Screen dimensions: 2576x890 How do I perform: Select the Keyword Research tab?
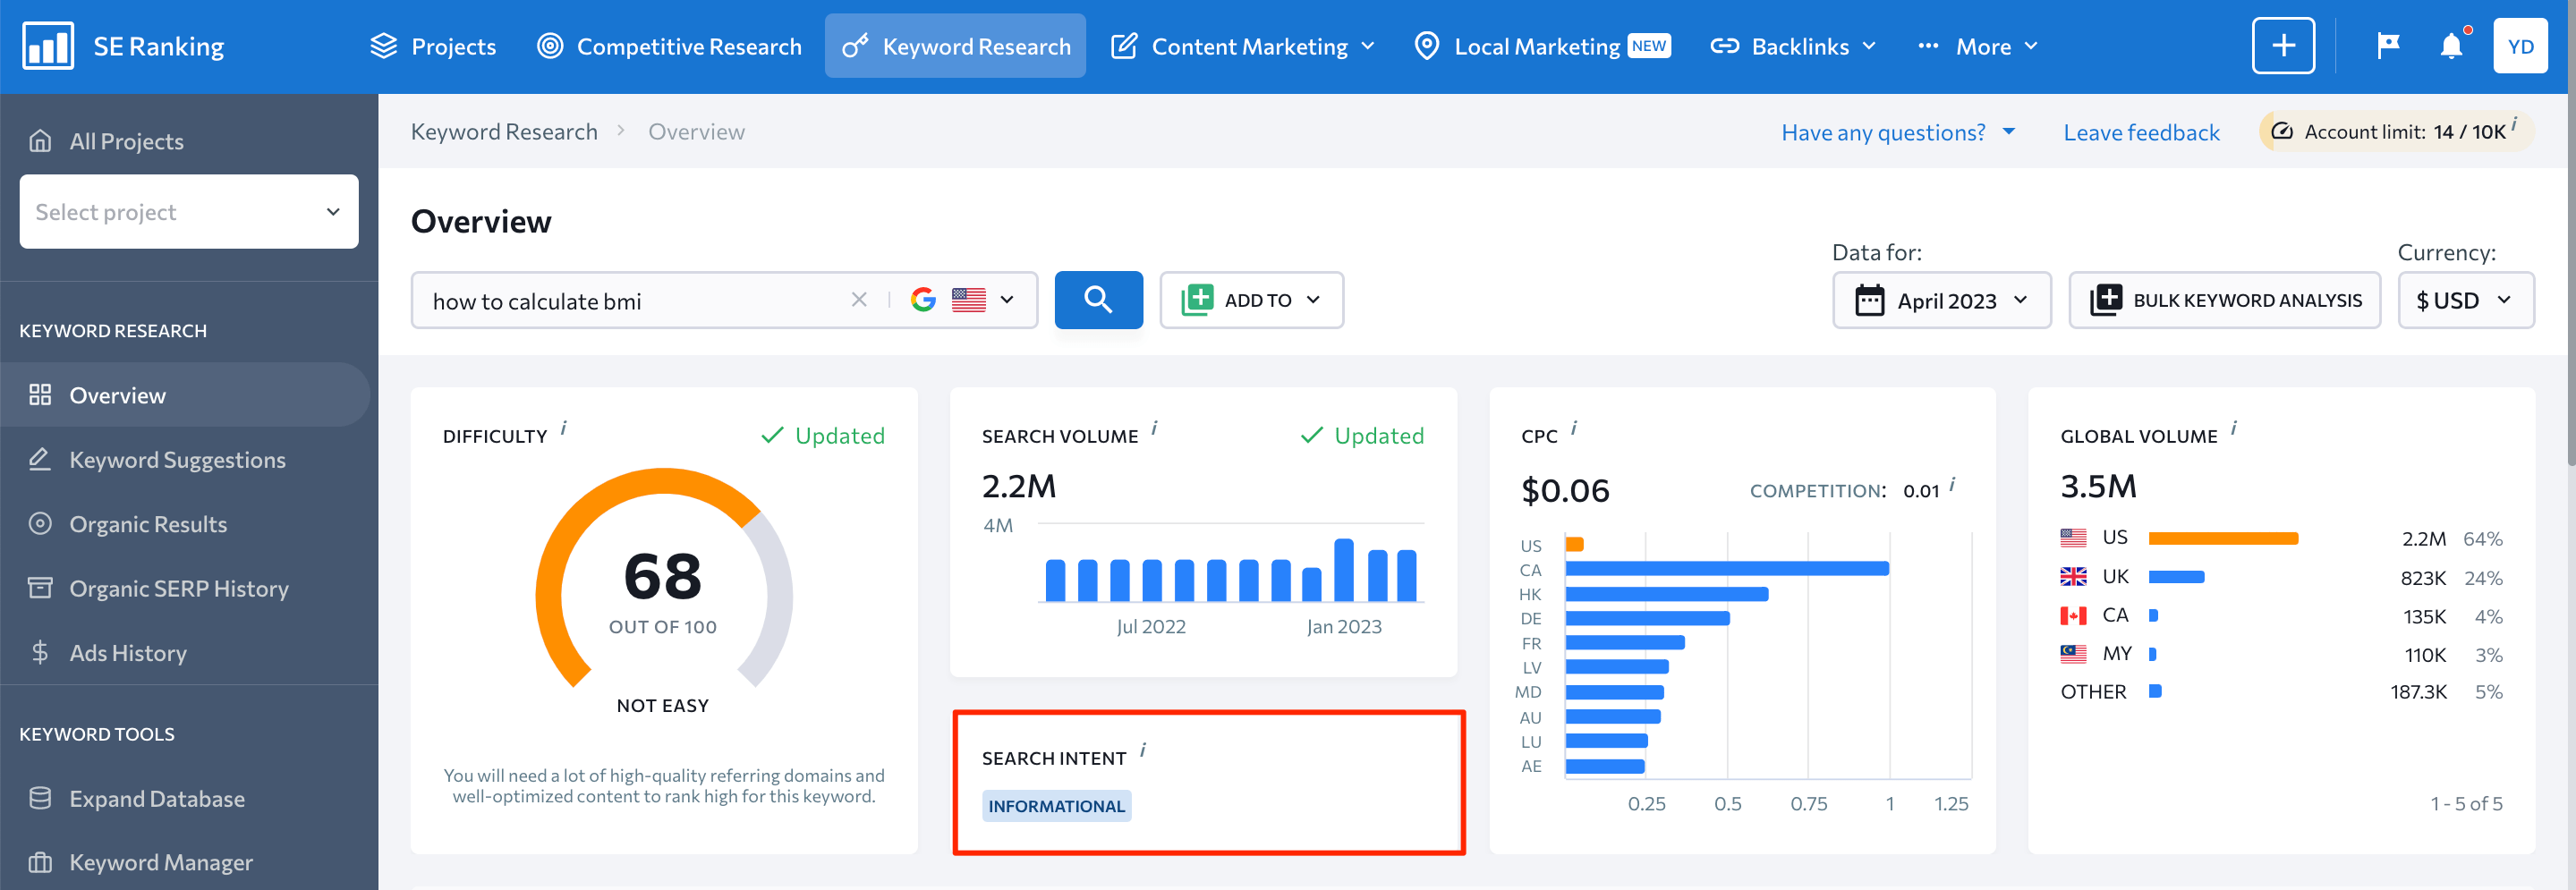955,46
